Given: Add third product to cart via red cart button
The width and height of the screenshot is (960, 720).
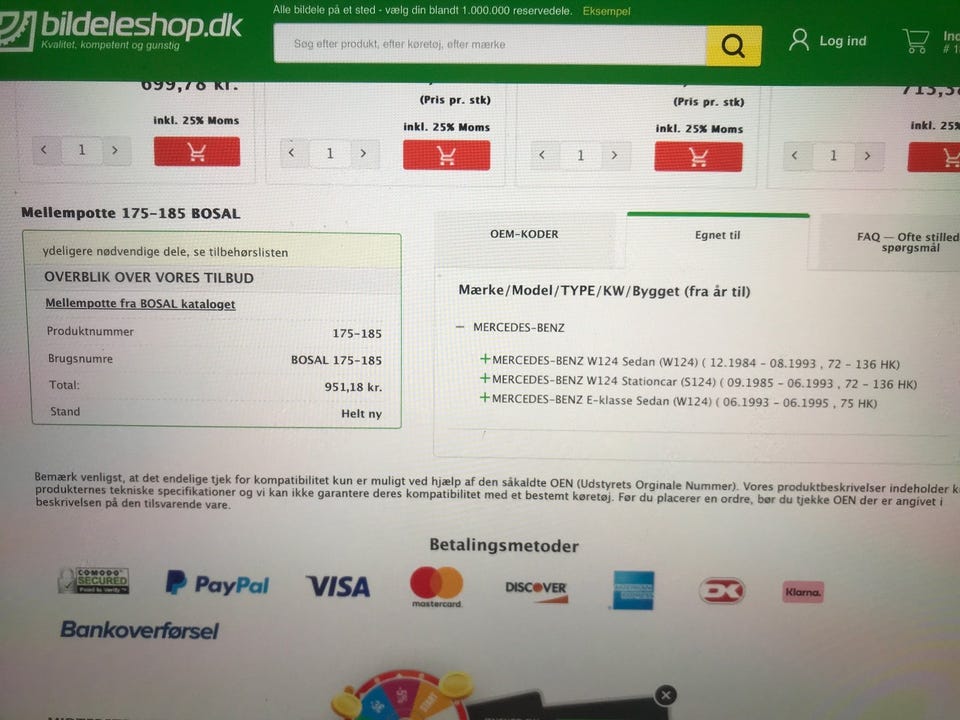Looking at the screenshot, I should coord(698,157).
